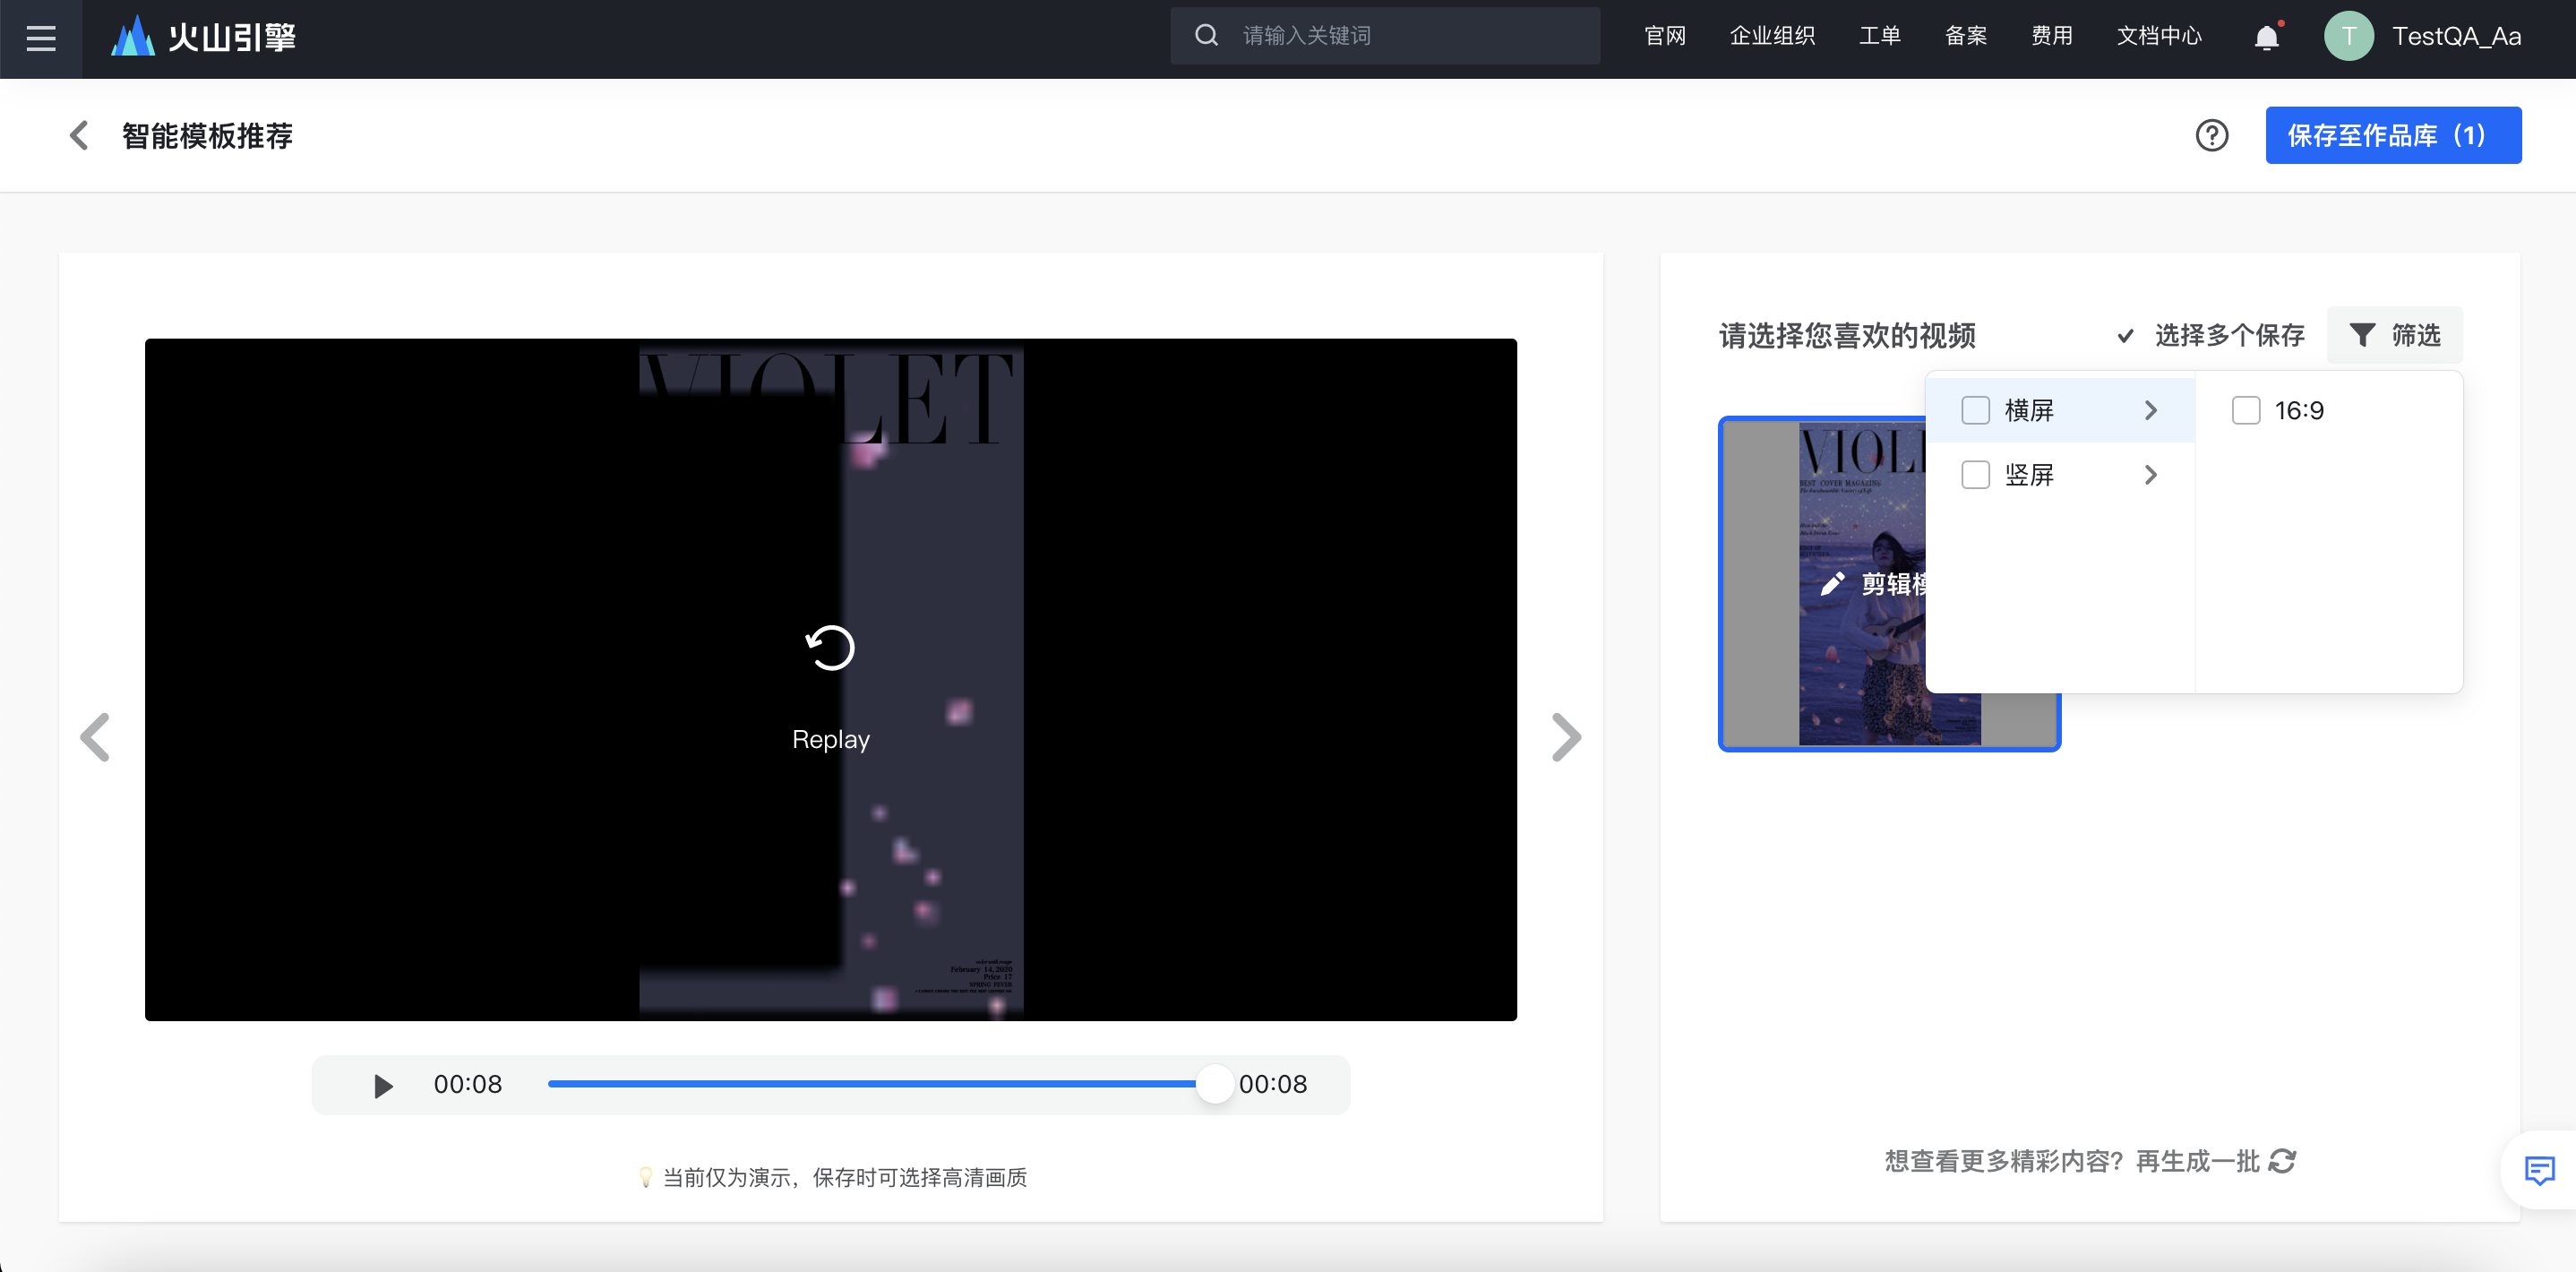Check the 16:9 checkbox
Viewport: 2576px width, 1272px height.
click(2245, 410)
